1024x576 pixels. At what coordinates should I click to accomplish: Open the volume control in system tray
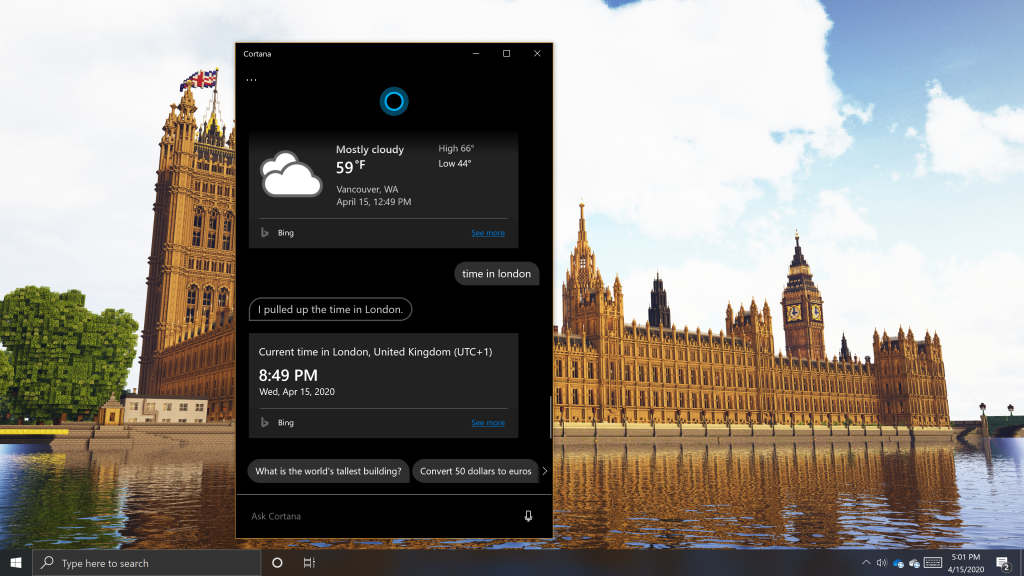(882, 563)
